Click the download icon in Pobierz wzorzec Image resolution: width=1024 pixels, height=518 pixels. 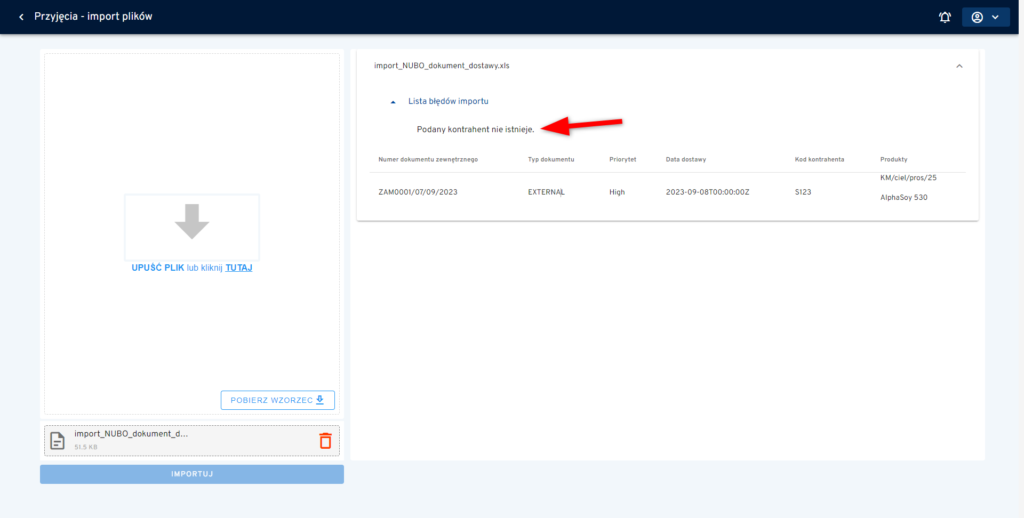pos(320,400)
